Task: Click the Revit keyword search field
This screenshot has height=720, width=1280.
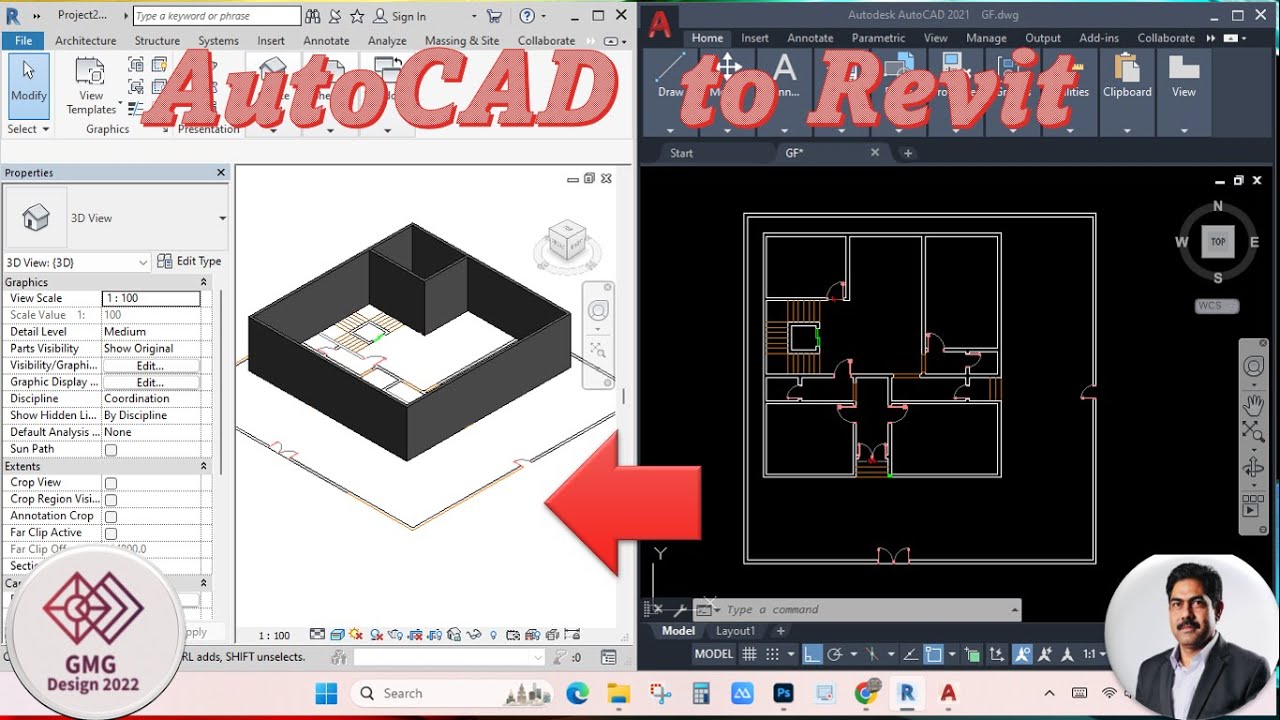Action: 217,16
